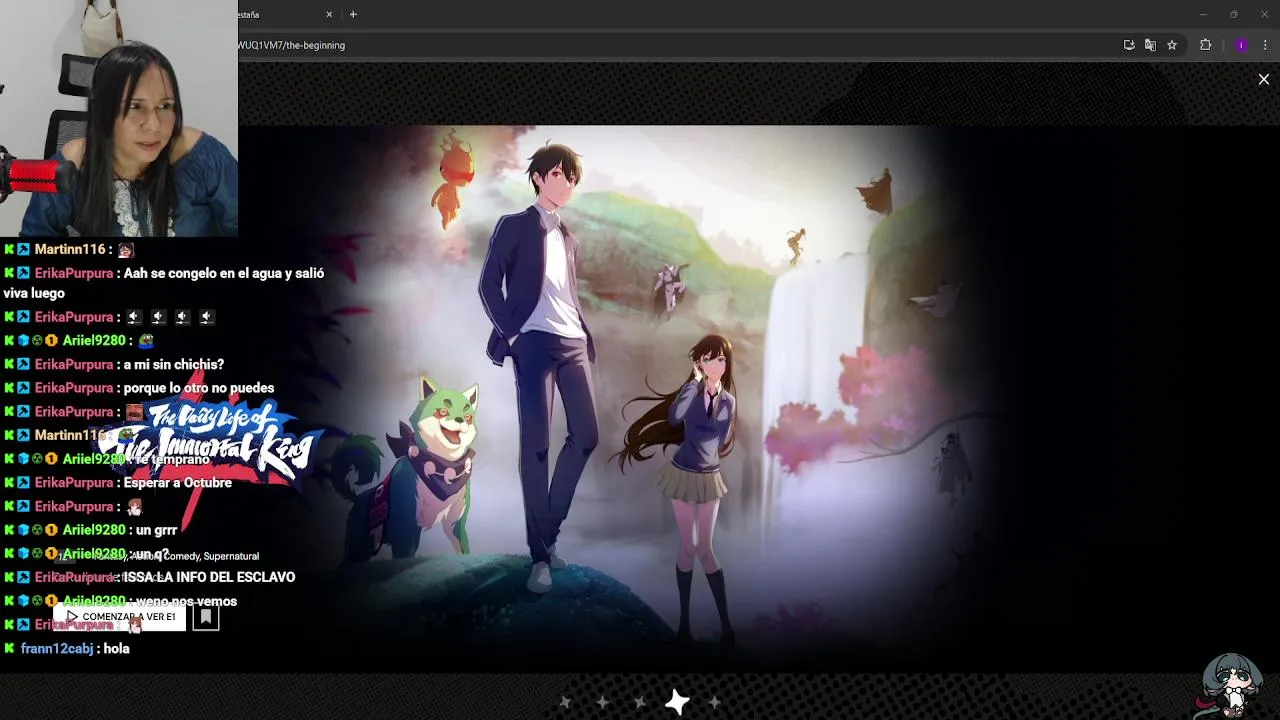The width and height of the screenshot is (1280, 720).
Task: Select the first carousel star indicator
Action: coord(565,703)
